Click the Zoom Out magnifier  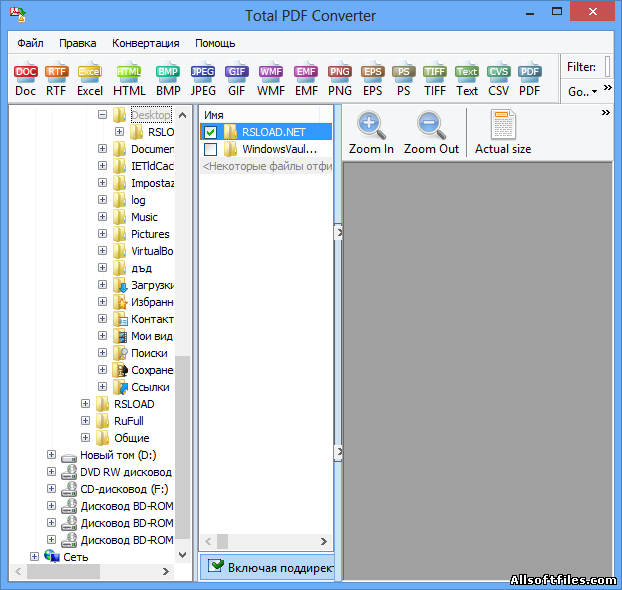(431, 132)
